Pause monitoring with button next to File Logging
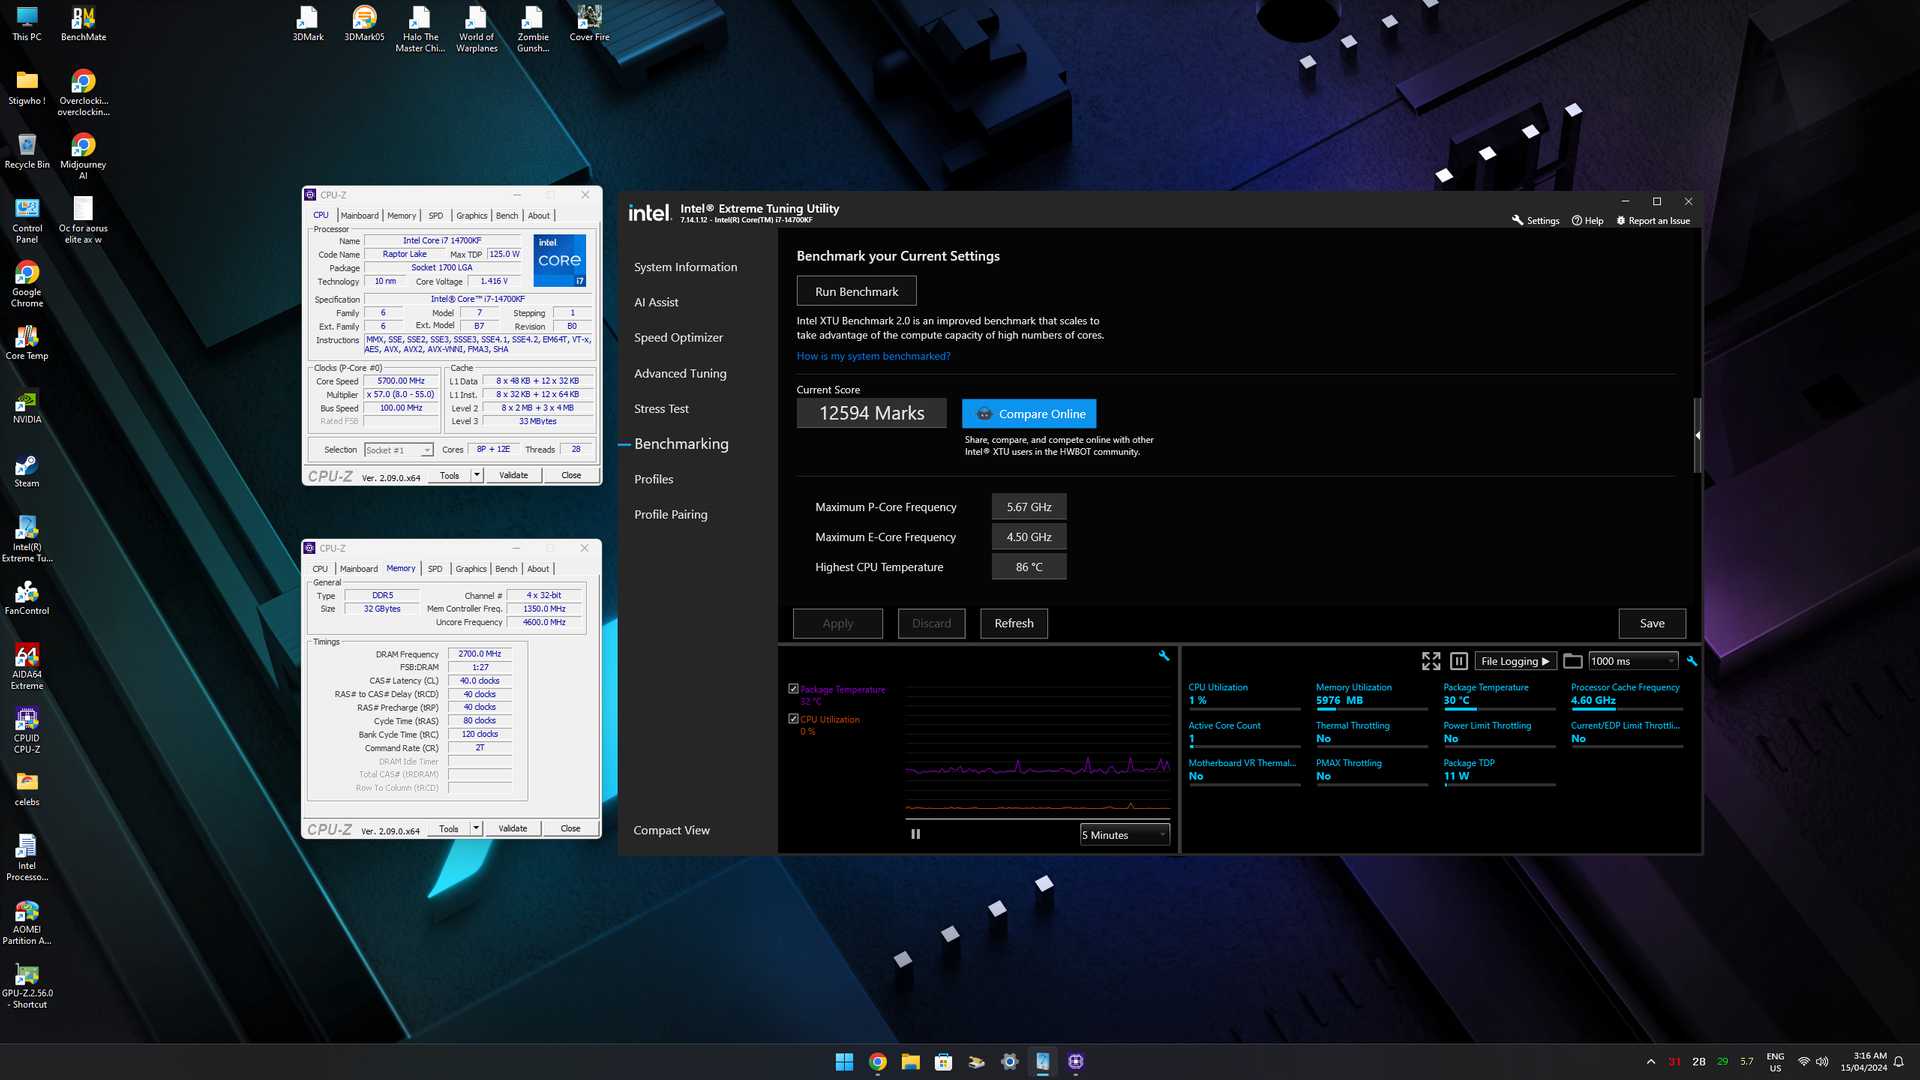The image size is (1920, 1080). (x=1459, y=661)
